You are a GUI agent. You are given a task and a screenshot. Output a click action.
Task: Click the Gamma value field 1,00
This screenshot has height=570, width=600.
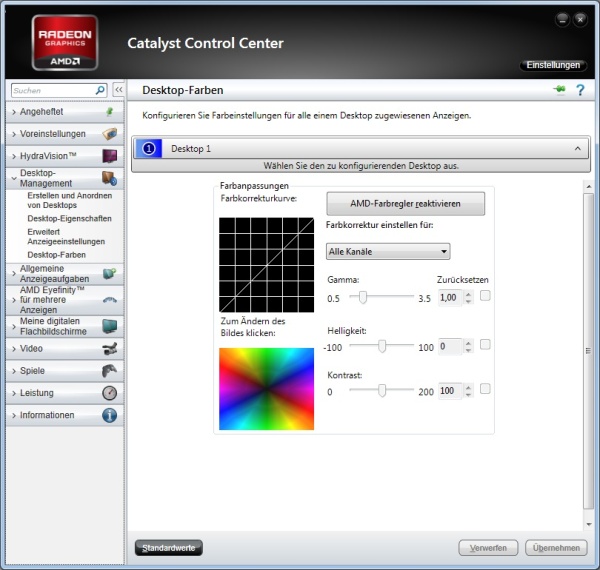tap(451, 297)
